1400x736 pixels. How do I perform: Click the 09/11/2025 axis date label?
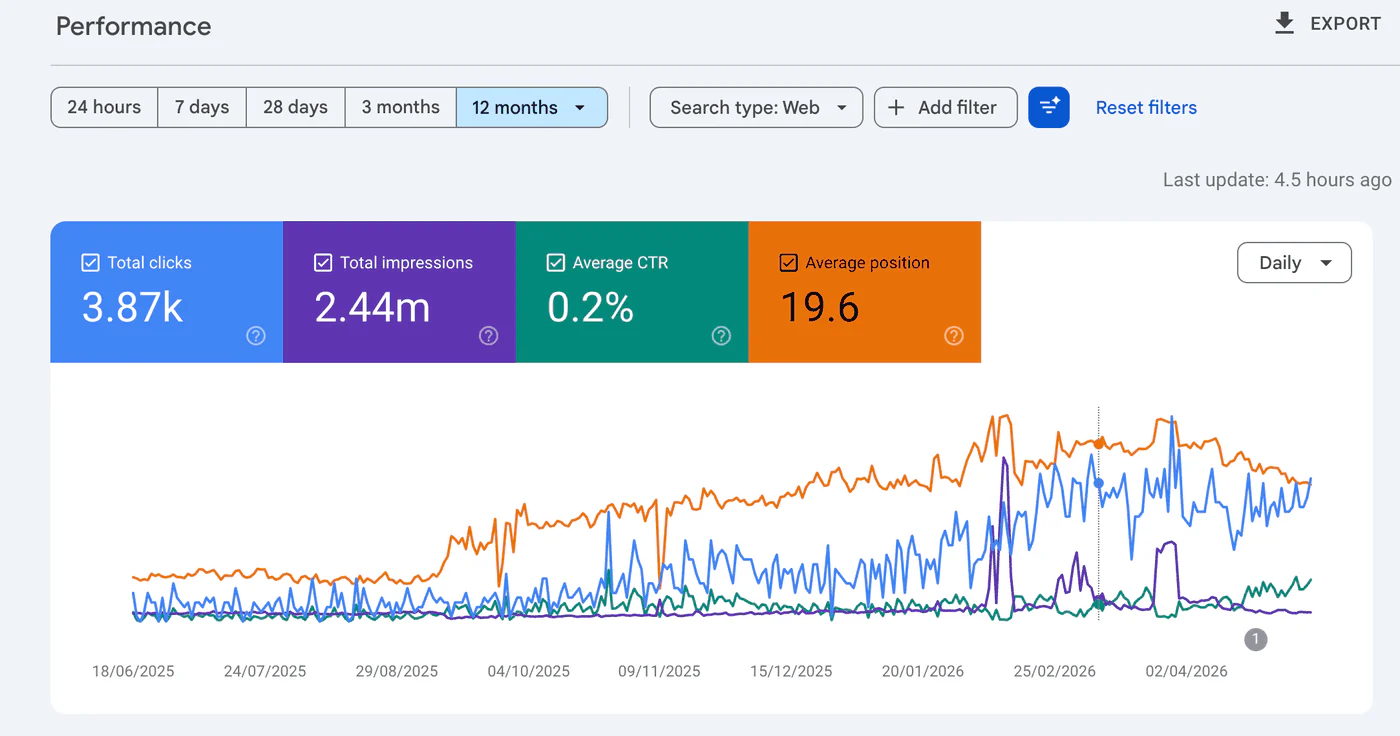tap(660, 671)
